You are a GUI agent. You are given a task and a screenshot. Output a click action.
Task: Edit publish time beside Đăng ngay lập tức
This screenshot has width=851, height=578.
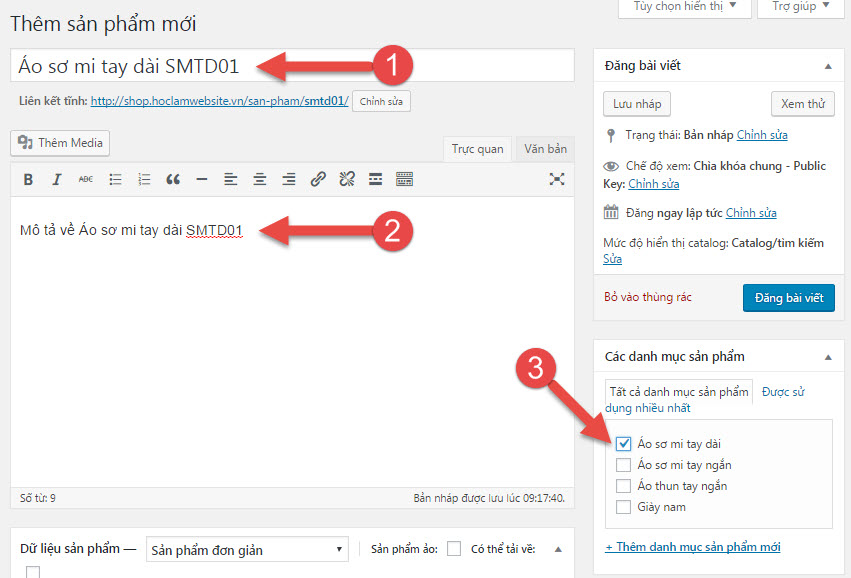point(751,213)
